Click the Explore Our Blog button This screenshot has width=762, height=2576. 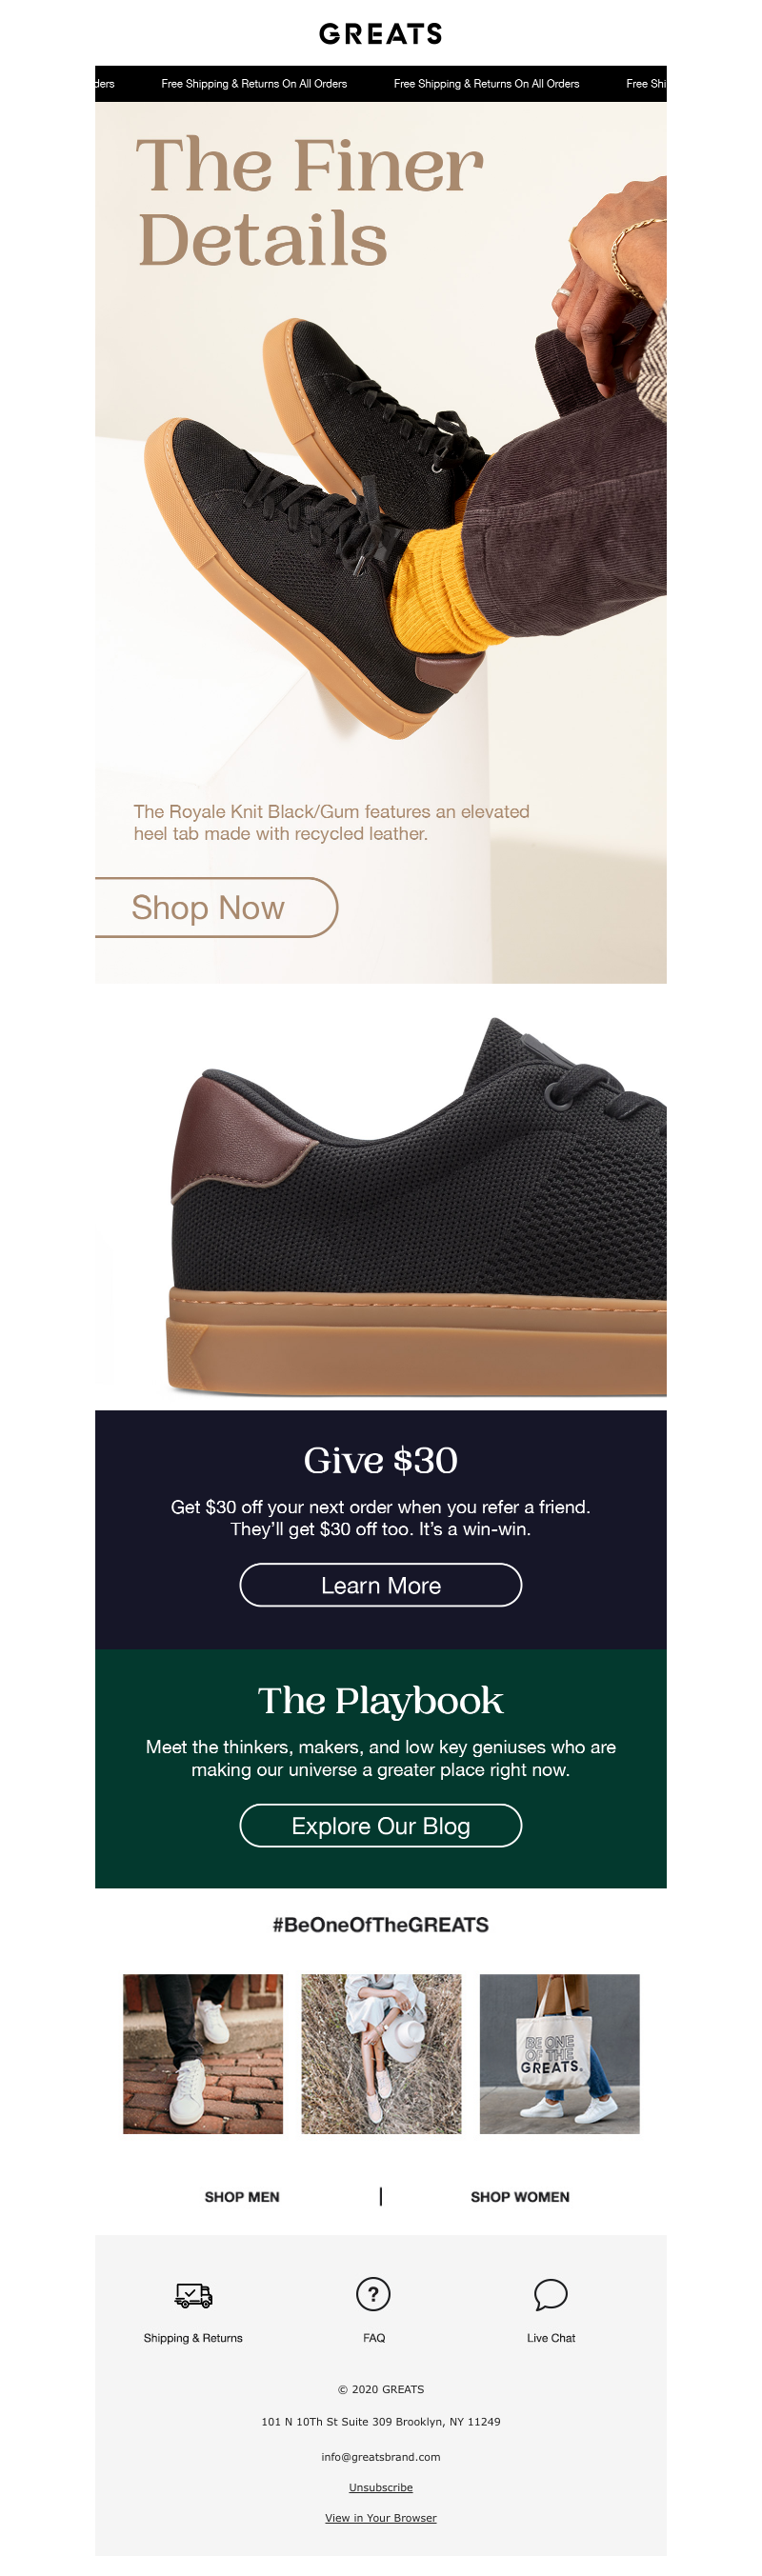[x=380, y=1825]
